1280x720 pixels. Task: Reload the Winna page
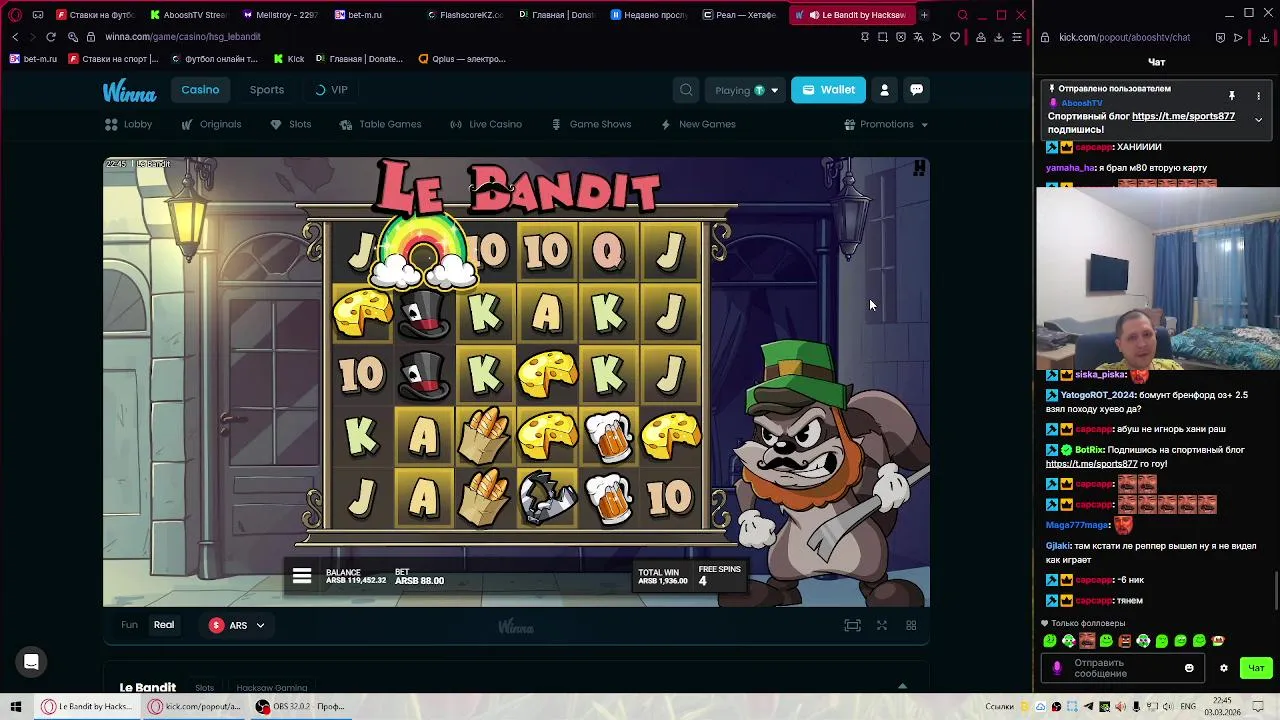point(51,37)
